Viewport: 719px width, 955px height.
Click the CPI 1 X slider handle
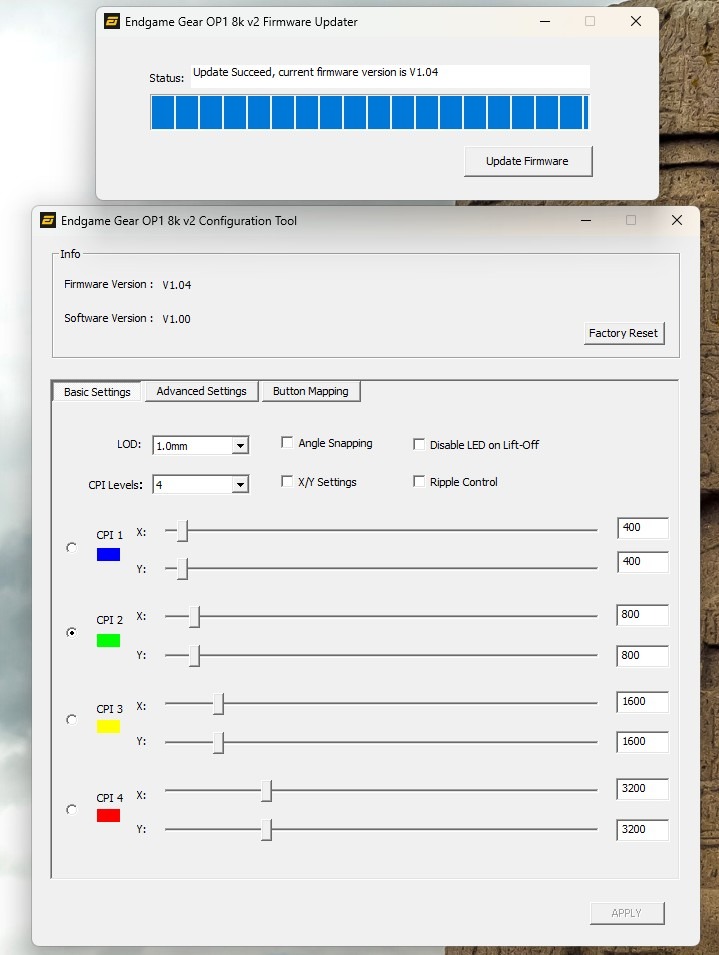tap(183, 531)
